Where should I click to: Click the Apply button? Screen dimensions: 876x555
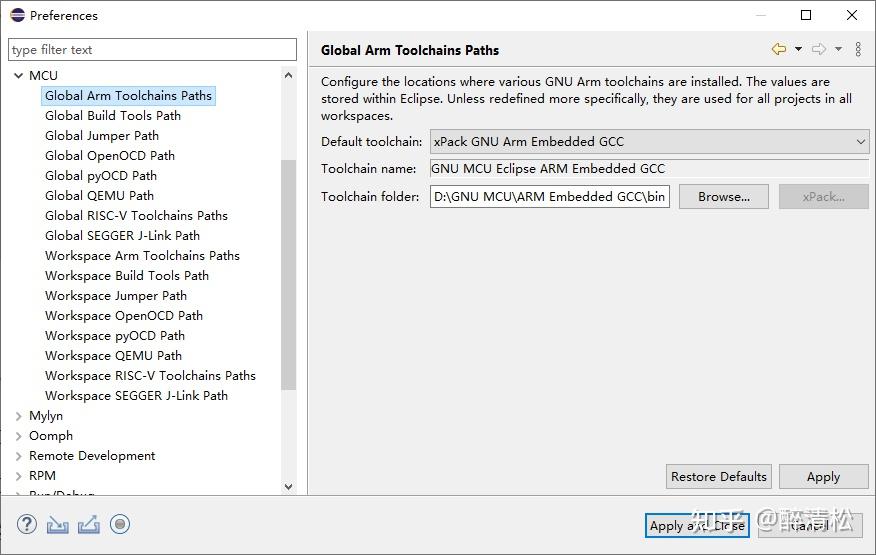pos(823,477)
